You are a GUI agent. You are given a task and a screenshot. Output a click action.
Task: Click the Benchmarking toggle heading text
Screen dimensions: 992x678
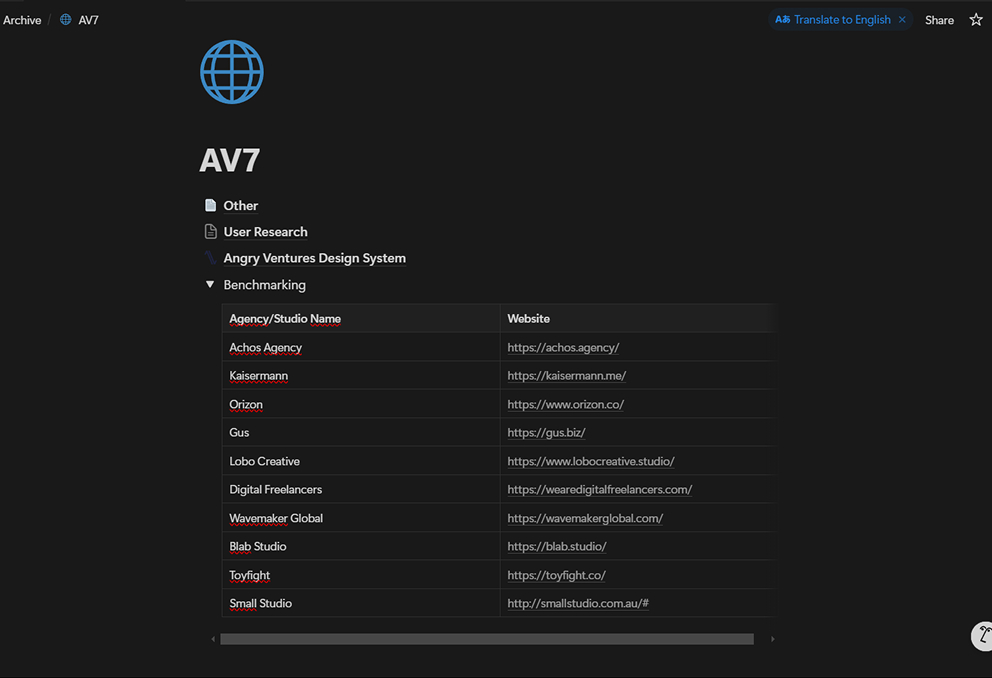(264, 285)
